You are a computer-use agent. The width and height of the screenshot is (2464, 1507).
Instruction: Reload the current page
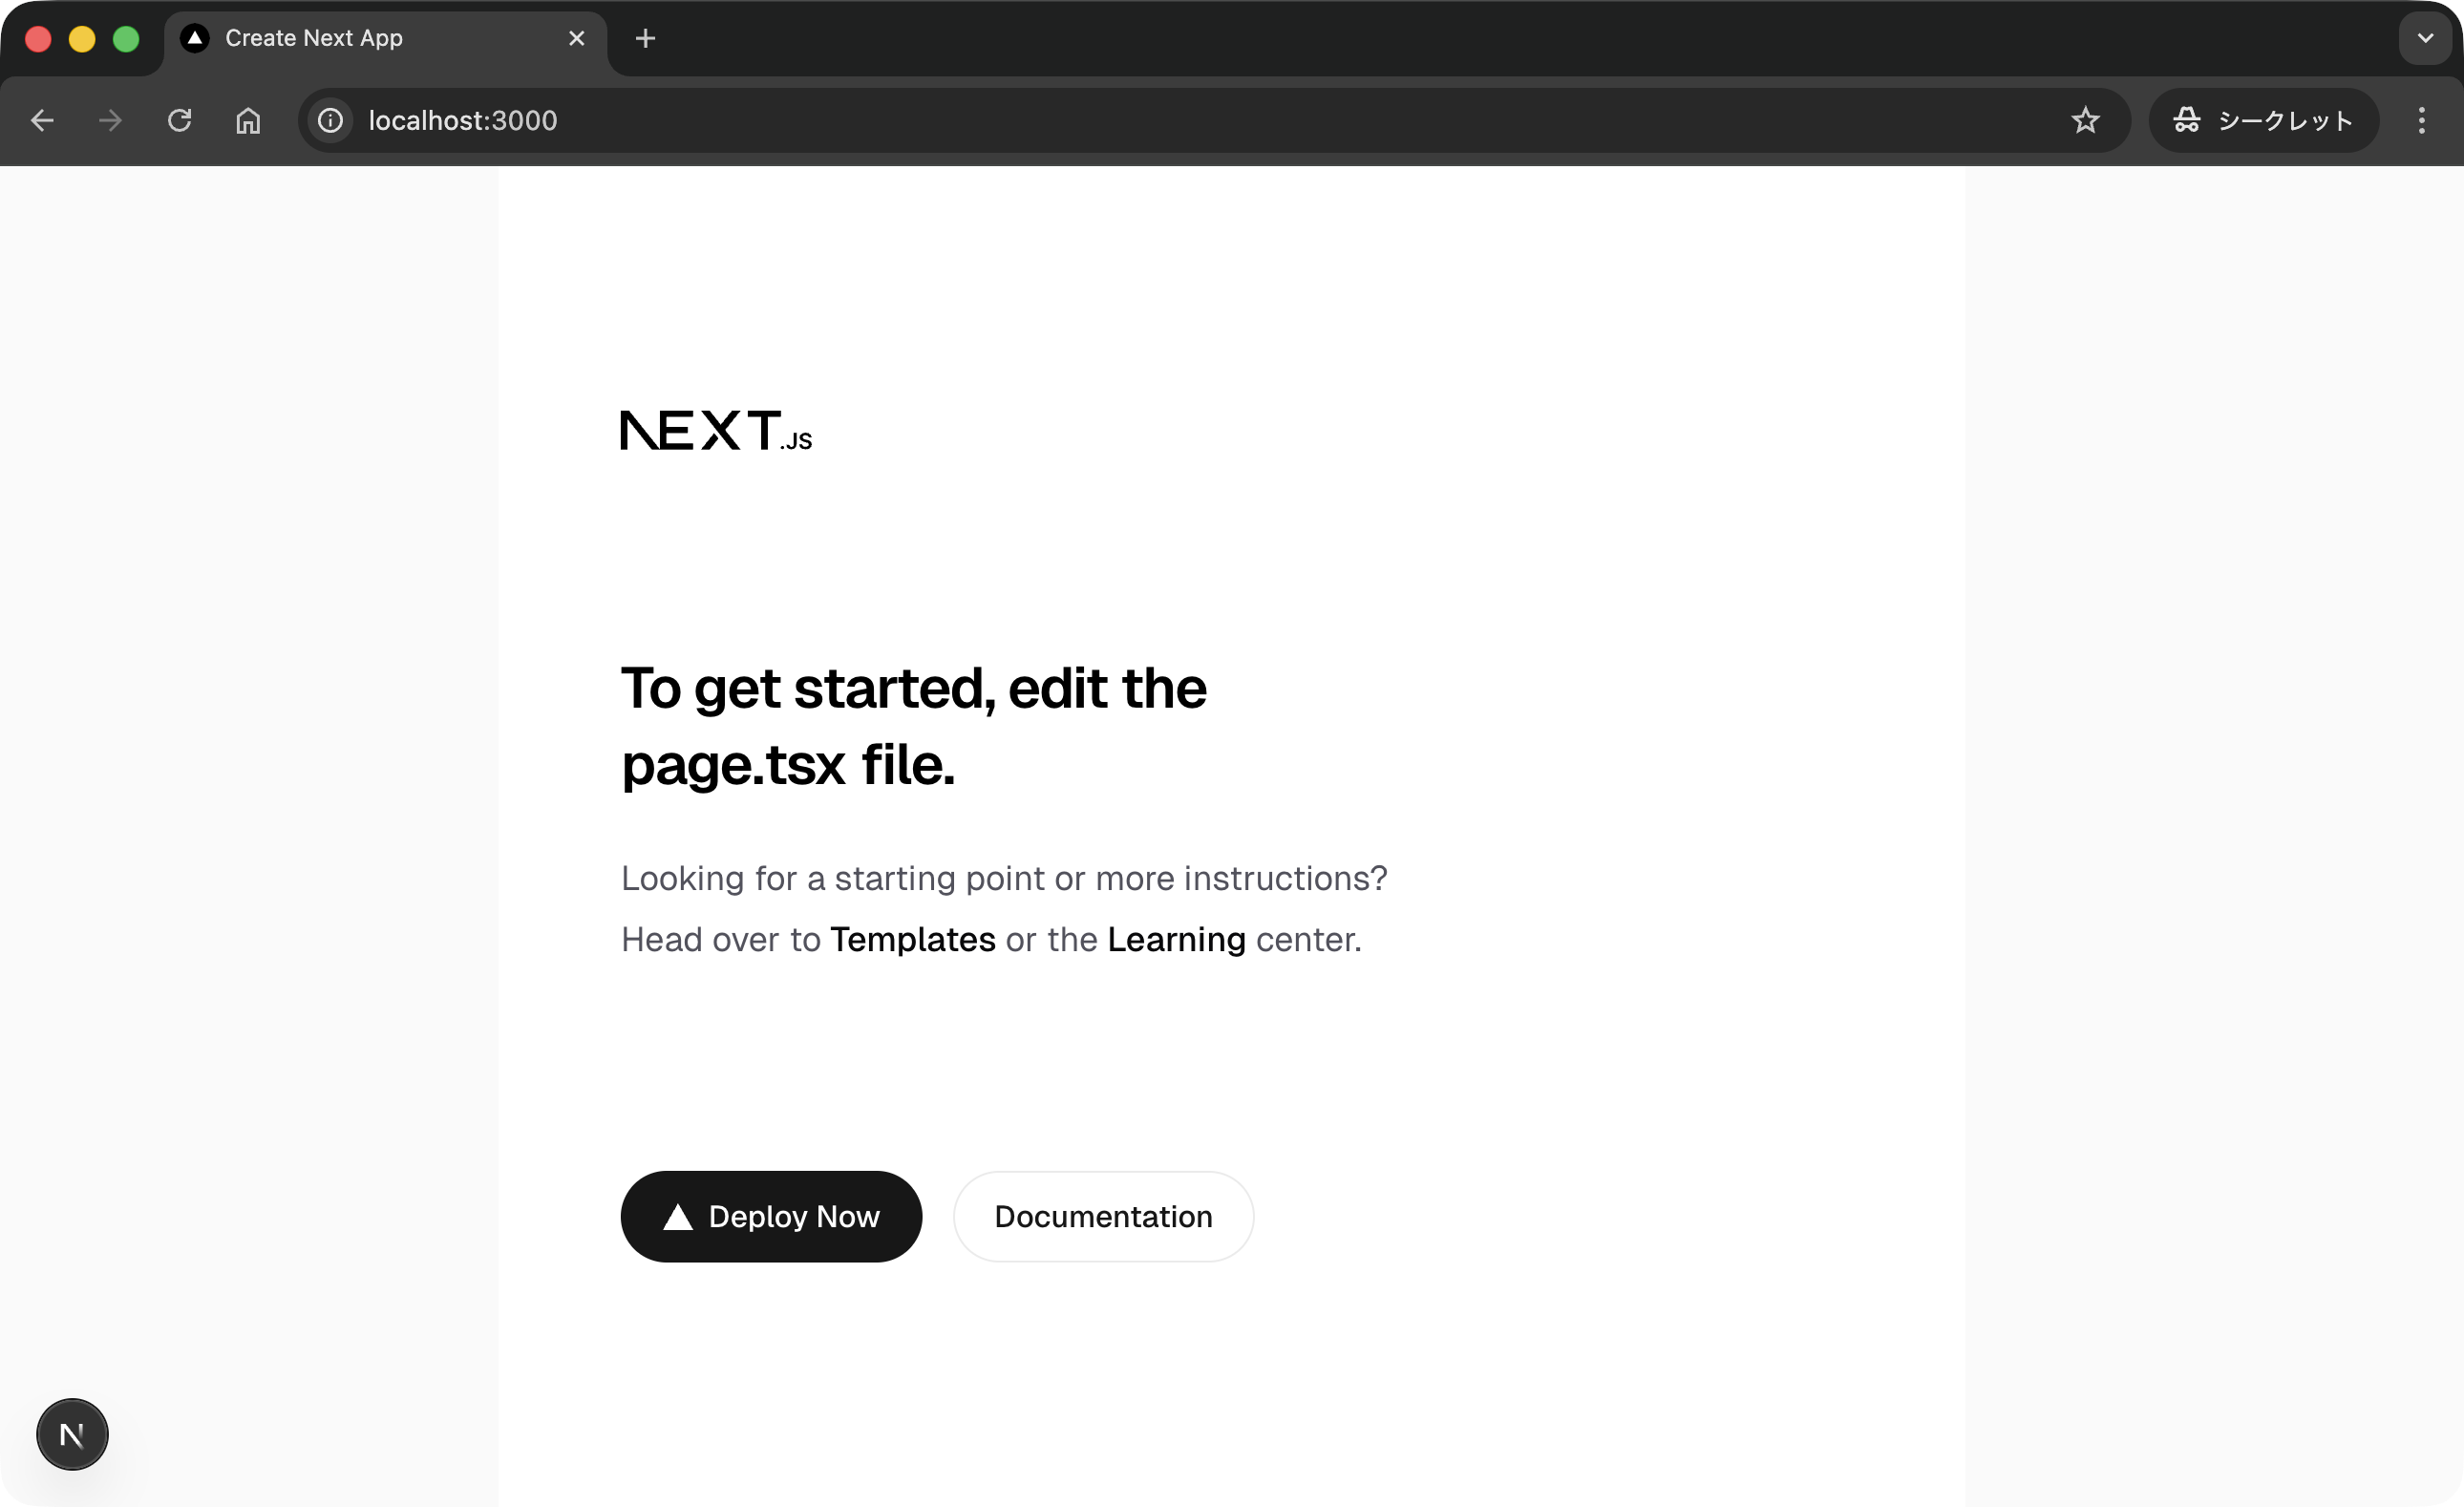click(179, 121)
